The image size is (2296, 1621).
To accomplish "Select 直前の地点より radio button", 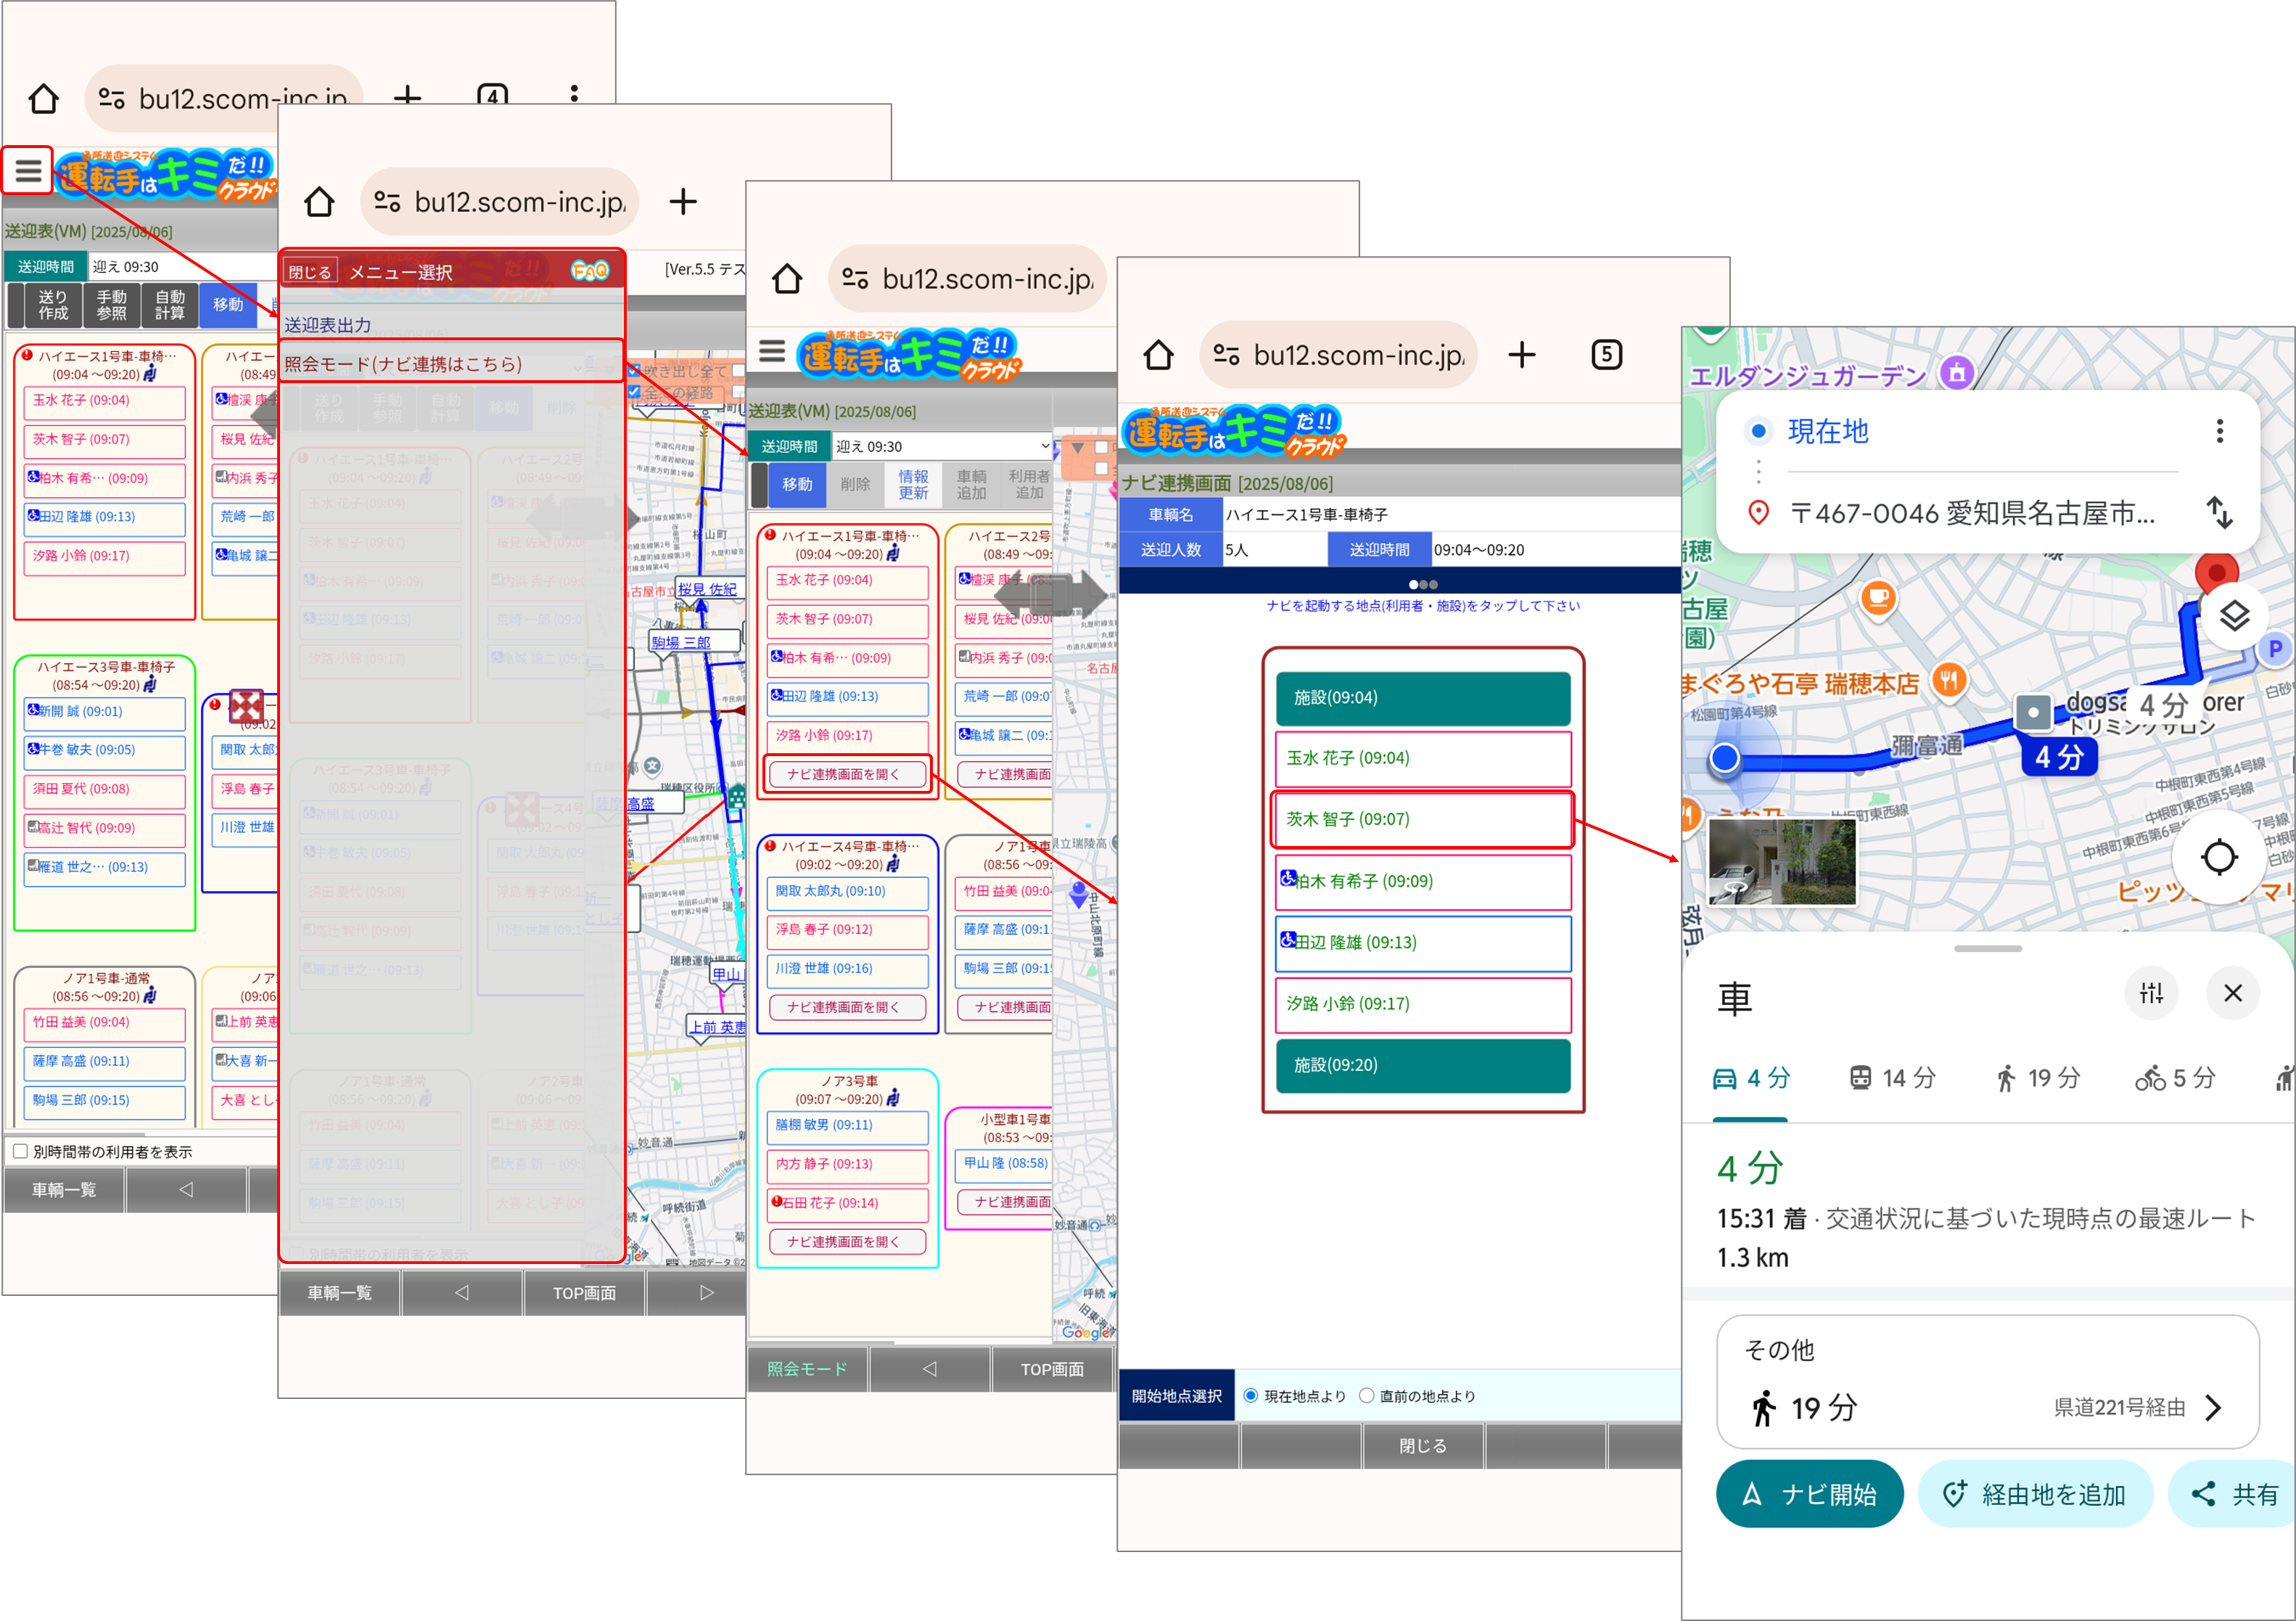I will (1366, 1396).
